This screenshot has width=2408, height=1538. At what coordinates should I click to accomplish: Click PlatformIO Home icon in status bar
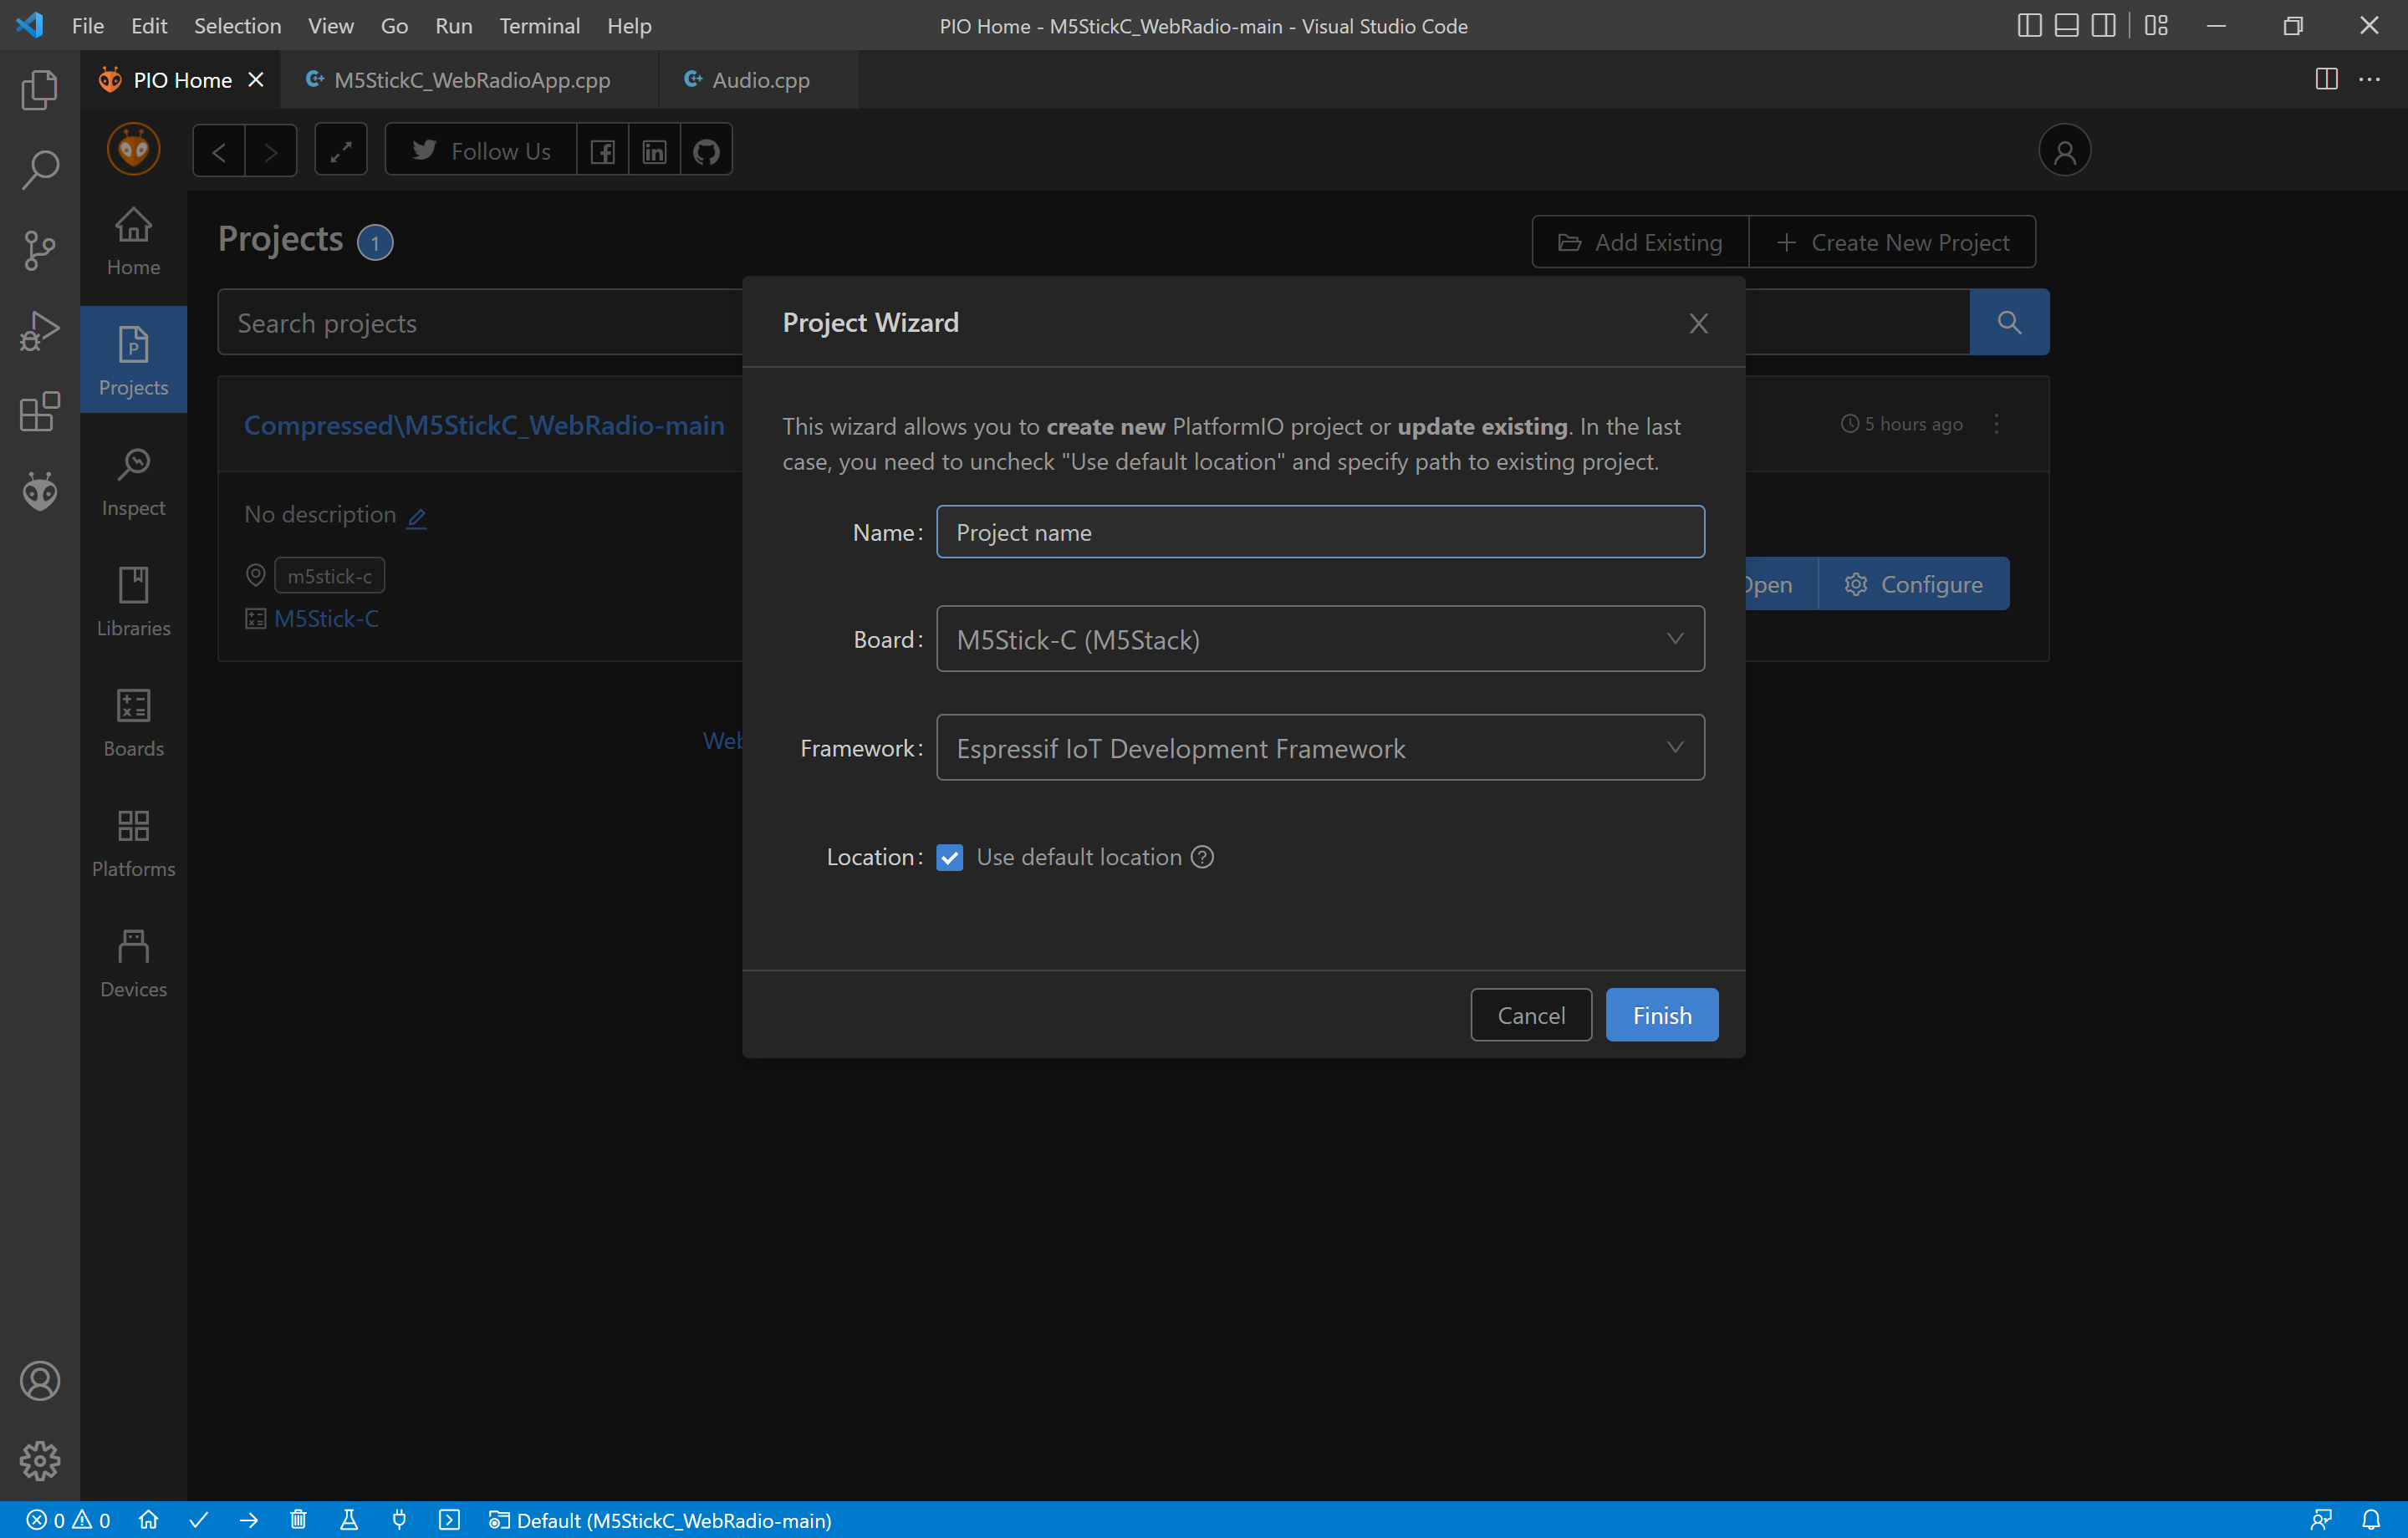pyautogui.click(x=149, y=1520)
